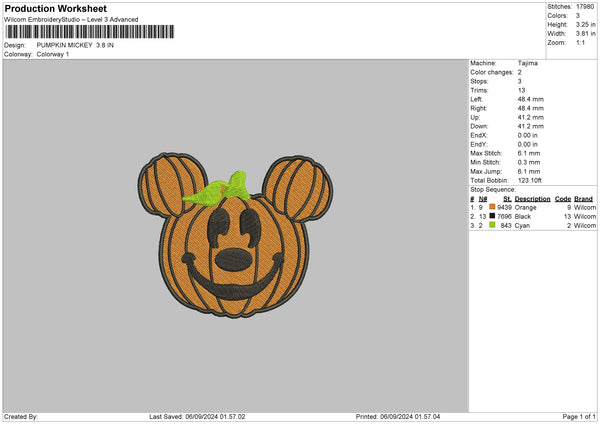Viewport: 600px width, 424px height.
Task: Click the Right value 48.4 mm
Action: [531, 108]
